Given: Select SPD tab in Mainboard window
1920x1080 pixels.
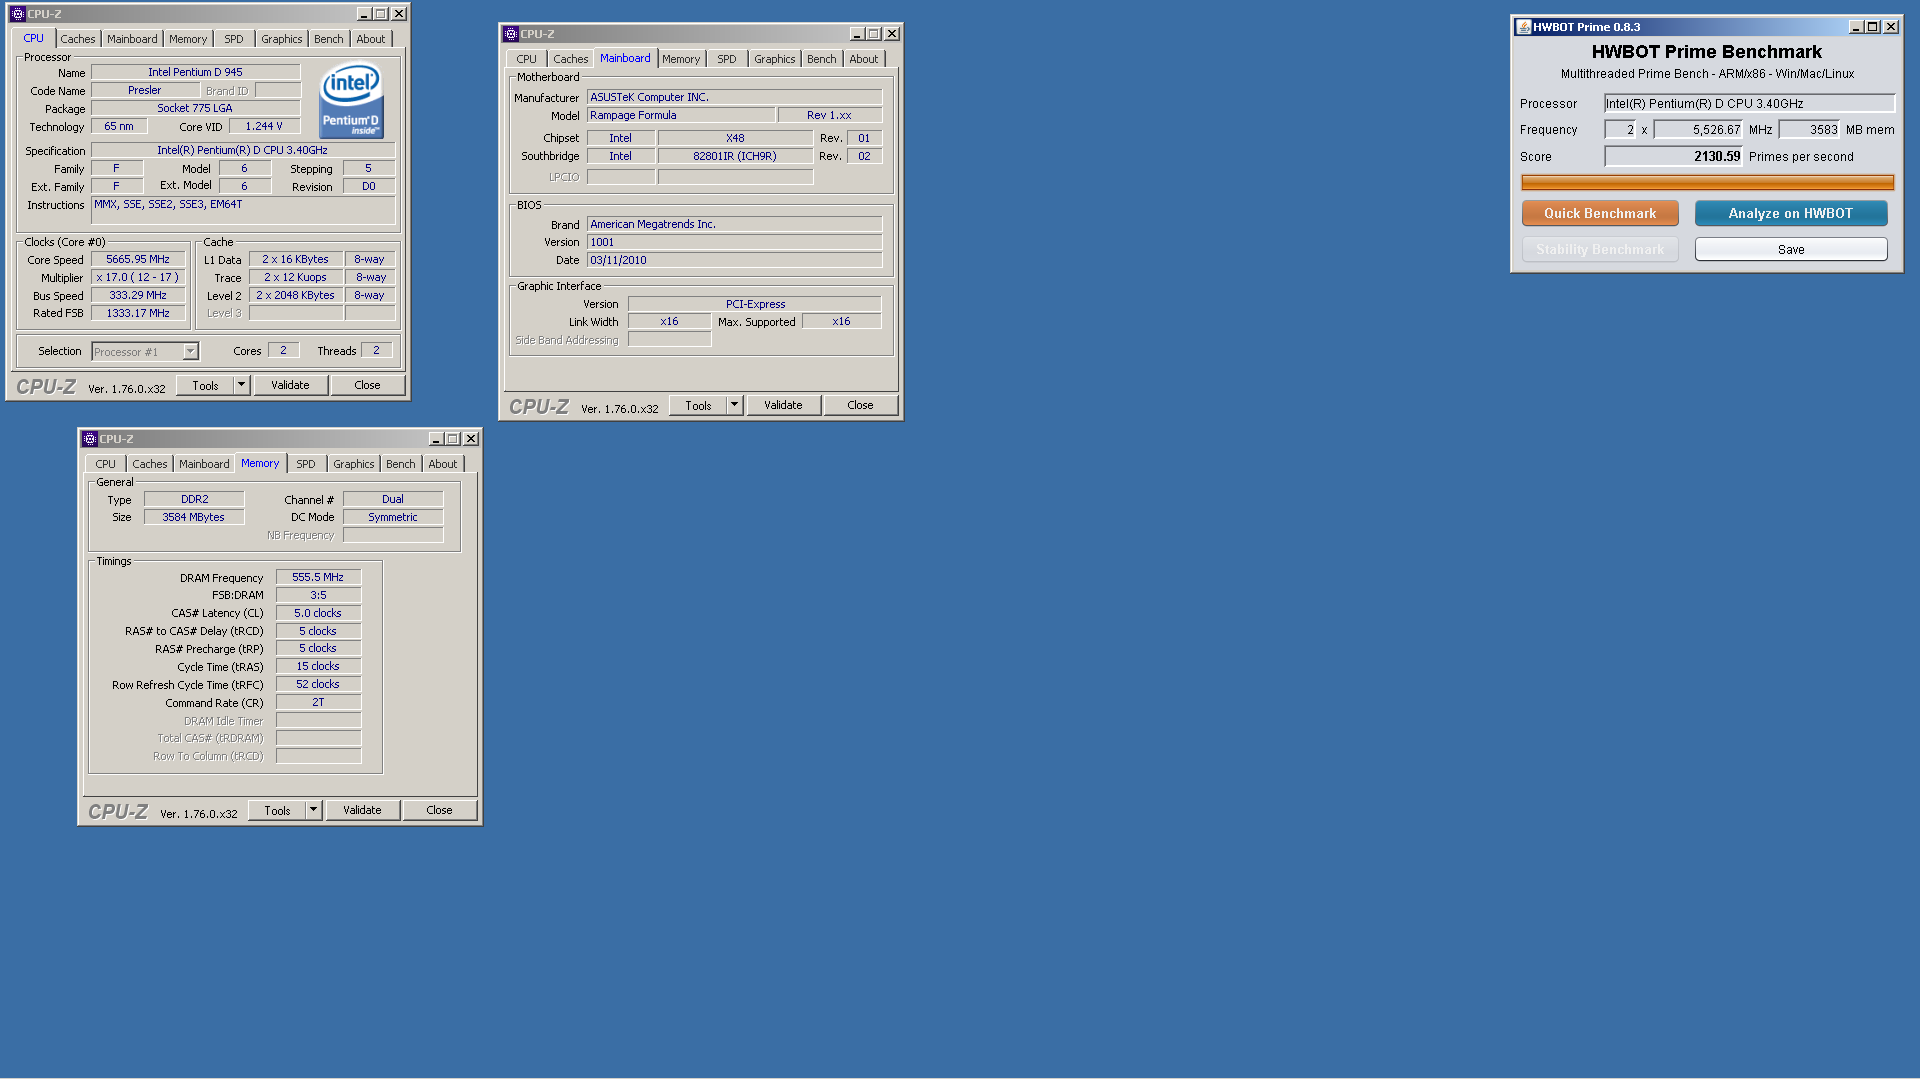Looking at the screenshot, I should point(727,59).
